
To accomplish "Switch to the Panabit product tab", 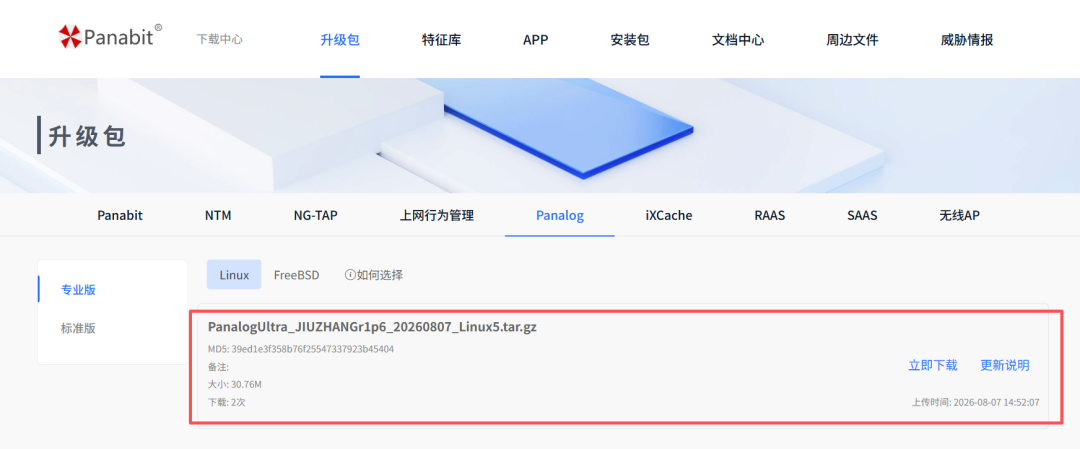I will [120, 216].
